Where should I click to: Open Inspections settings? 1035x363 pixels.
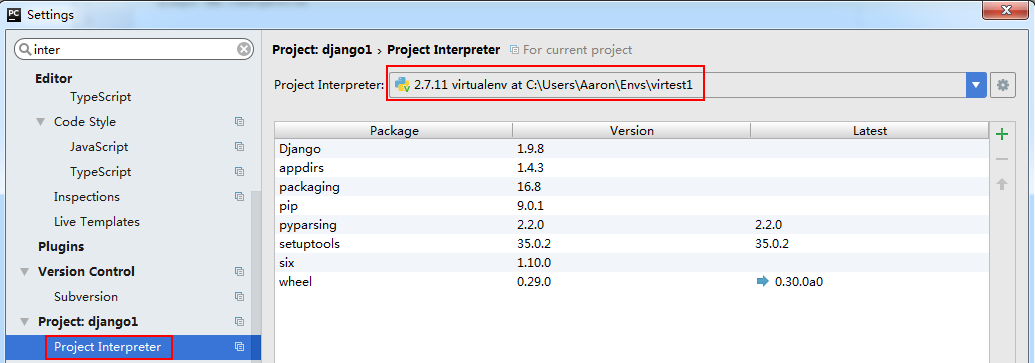[86, 197]
